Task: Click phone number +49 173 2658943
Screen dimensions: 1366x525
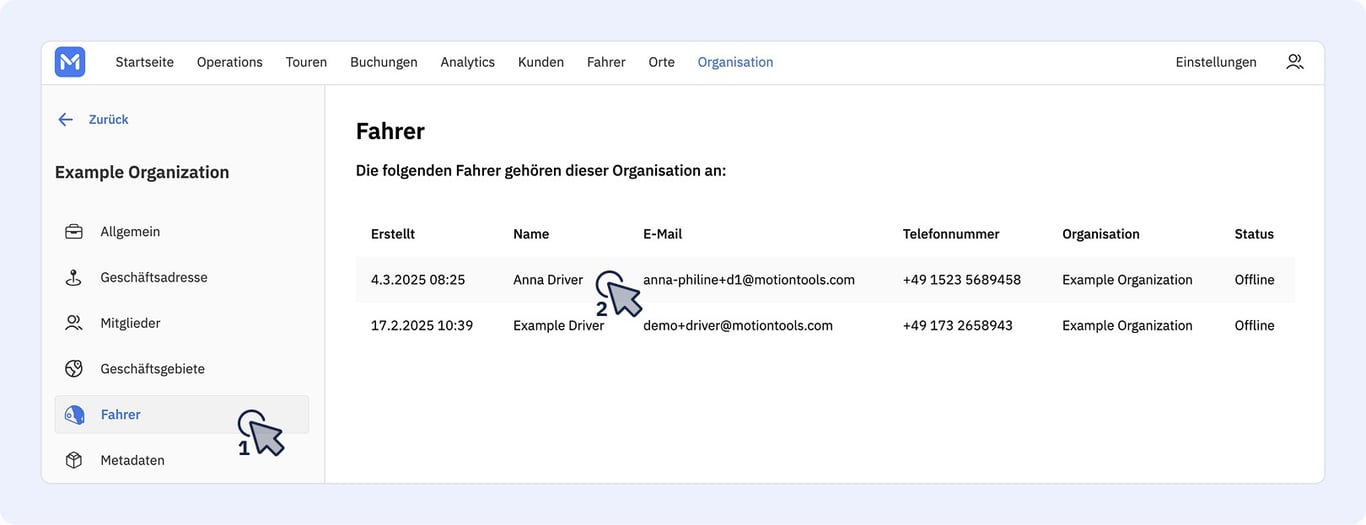Action: 958,326
